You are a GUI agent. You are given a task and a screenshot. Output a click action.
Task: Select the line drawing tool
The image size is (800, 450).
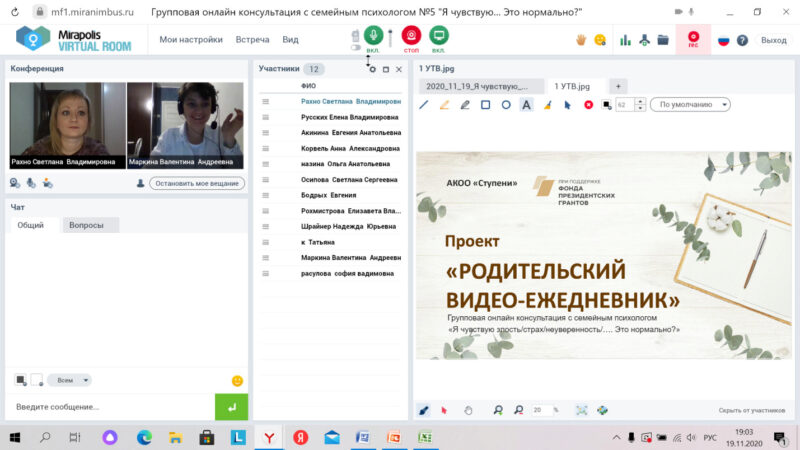coord(423,105)
